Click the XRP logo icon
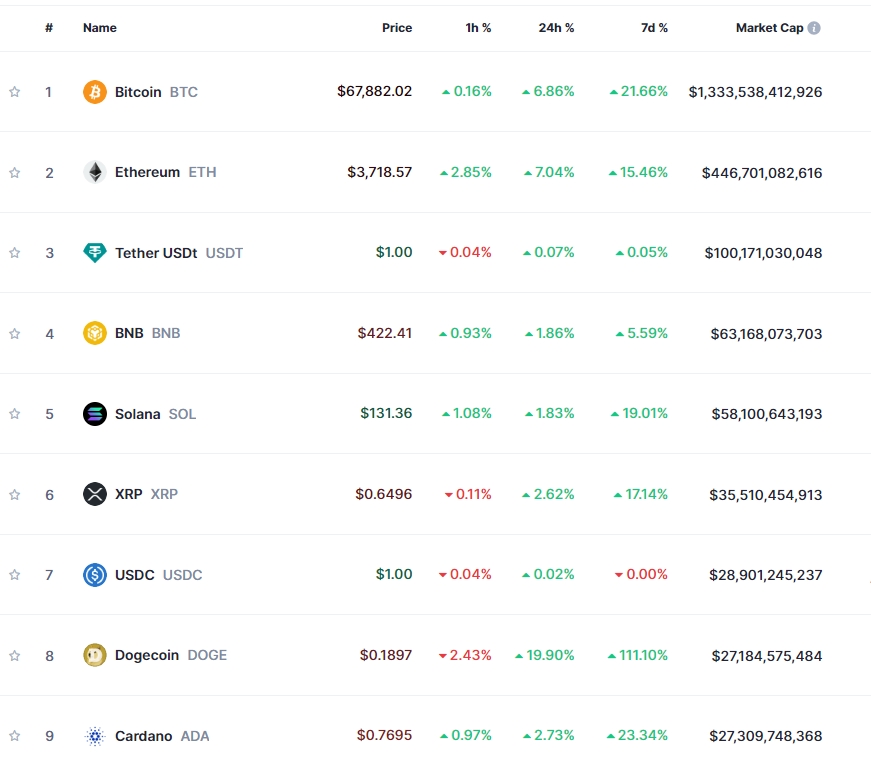The height and width of the screenshot is (765, 871). 93,494
